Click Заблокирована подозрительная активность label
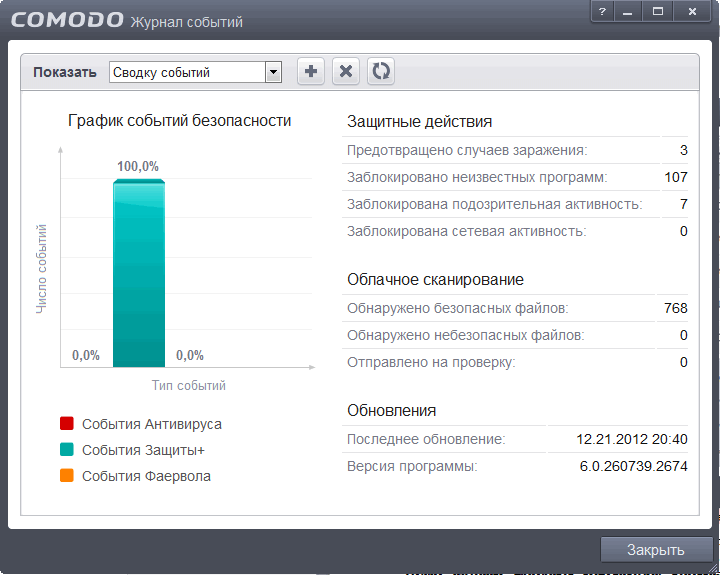This screenshot has height=575, width=720. tap(495, 204)
